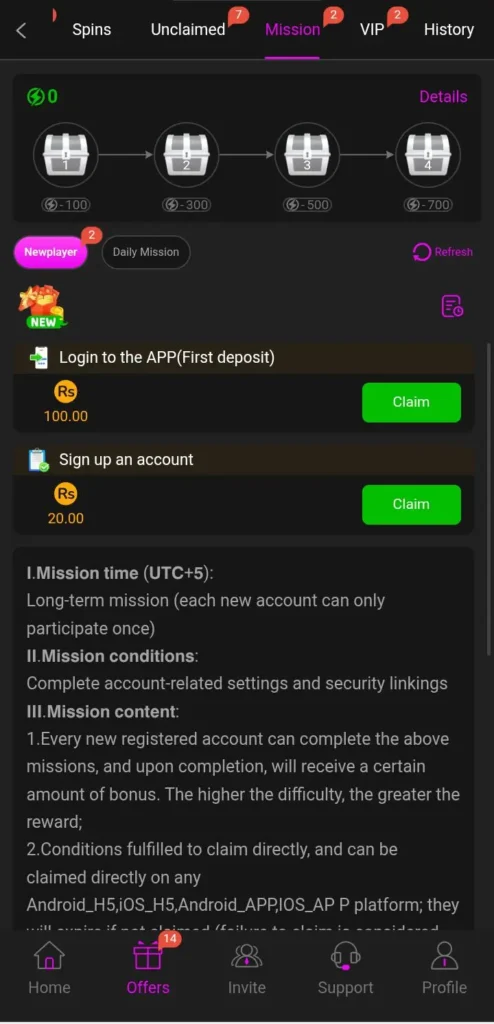This screenshot has width=494, height=1024.
Task: Open the Profile page
Action: [x=444, y=968]
